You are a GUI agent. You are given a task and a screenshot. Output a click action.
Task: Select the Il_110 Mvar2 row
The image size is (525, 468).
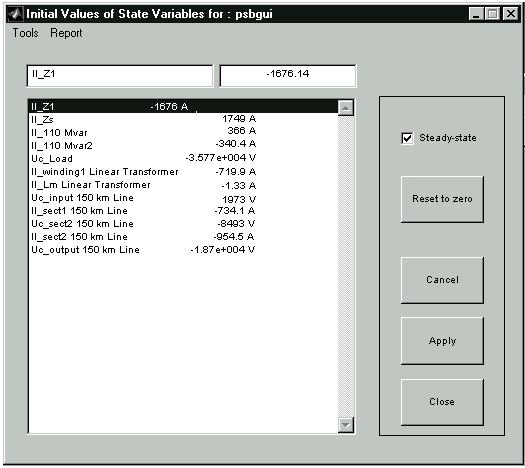click(x=183, y=145)
